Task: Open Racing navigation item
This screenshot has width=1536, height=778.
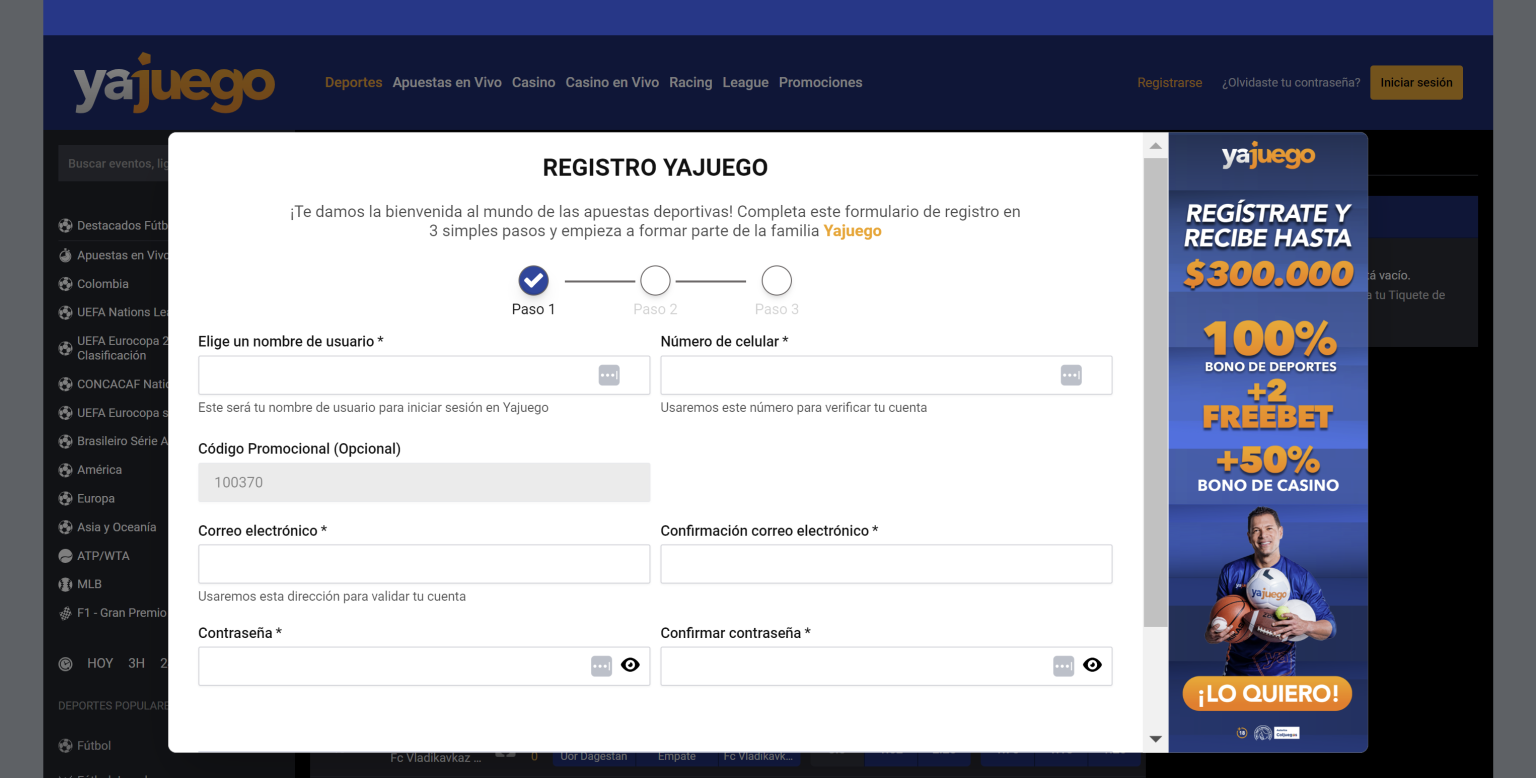Action: [x=691, y=83]
